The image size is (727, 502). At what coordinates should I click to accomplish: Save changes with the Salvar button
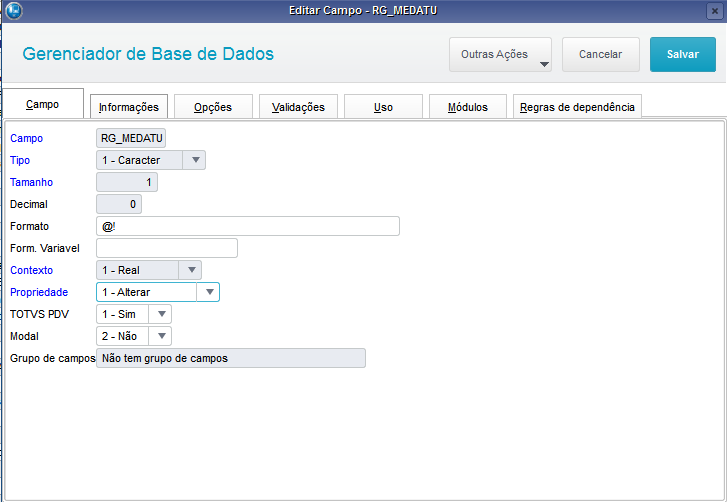682,54
